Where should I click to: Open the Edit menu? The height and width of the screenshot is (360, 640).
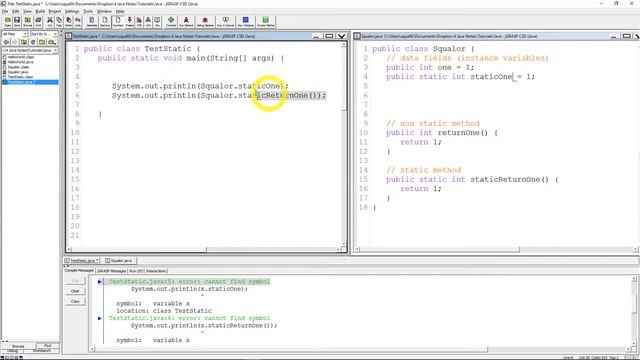[16, 11]
